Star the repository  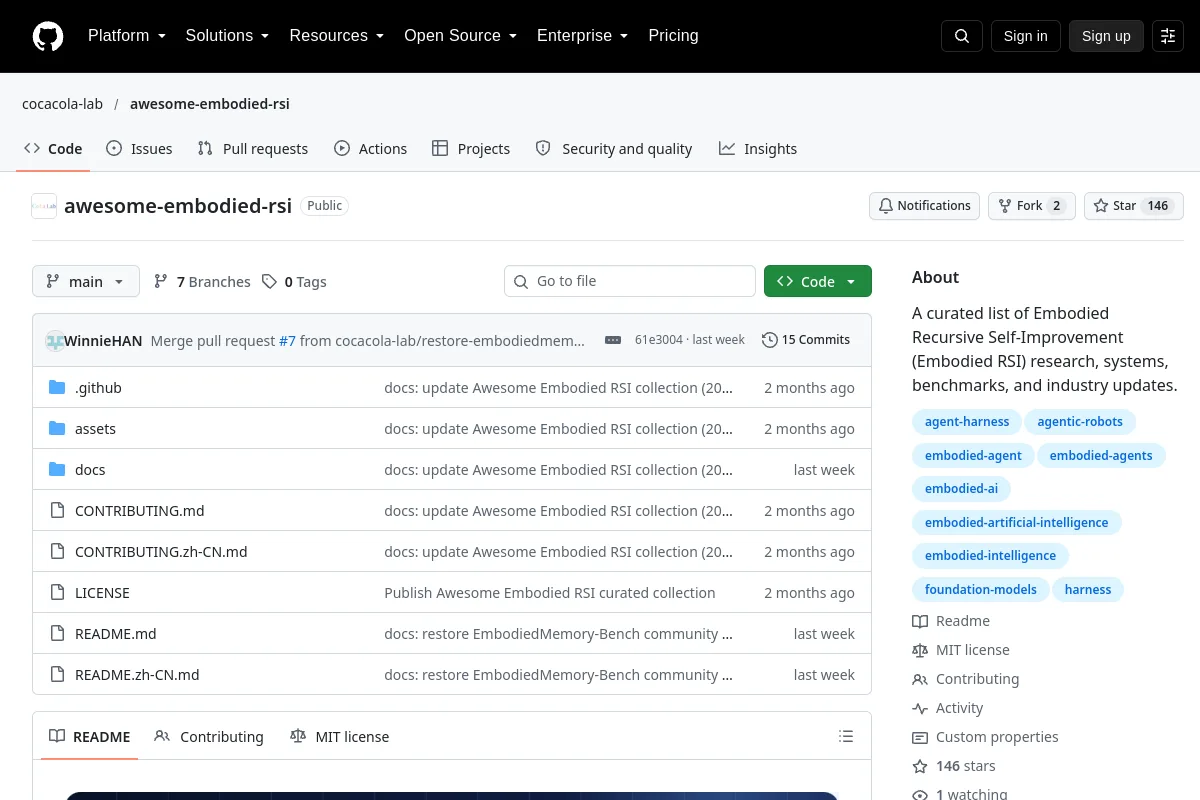(1134, 206)
